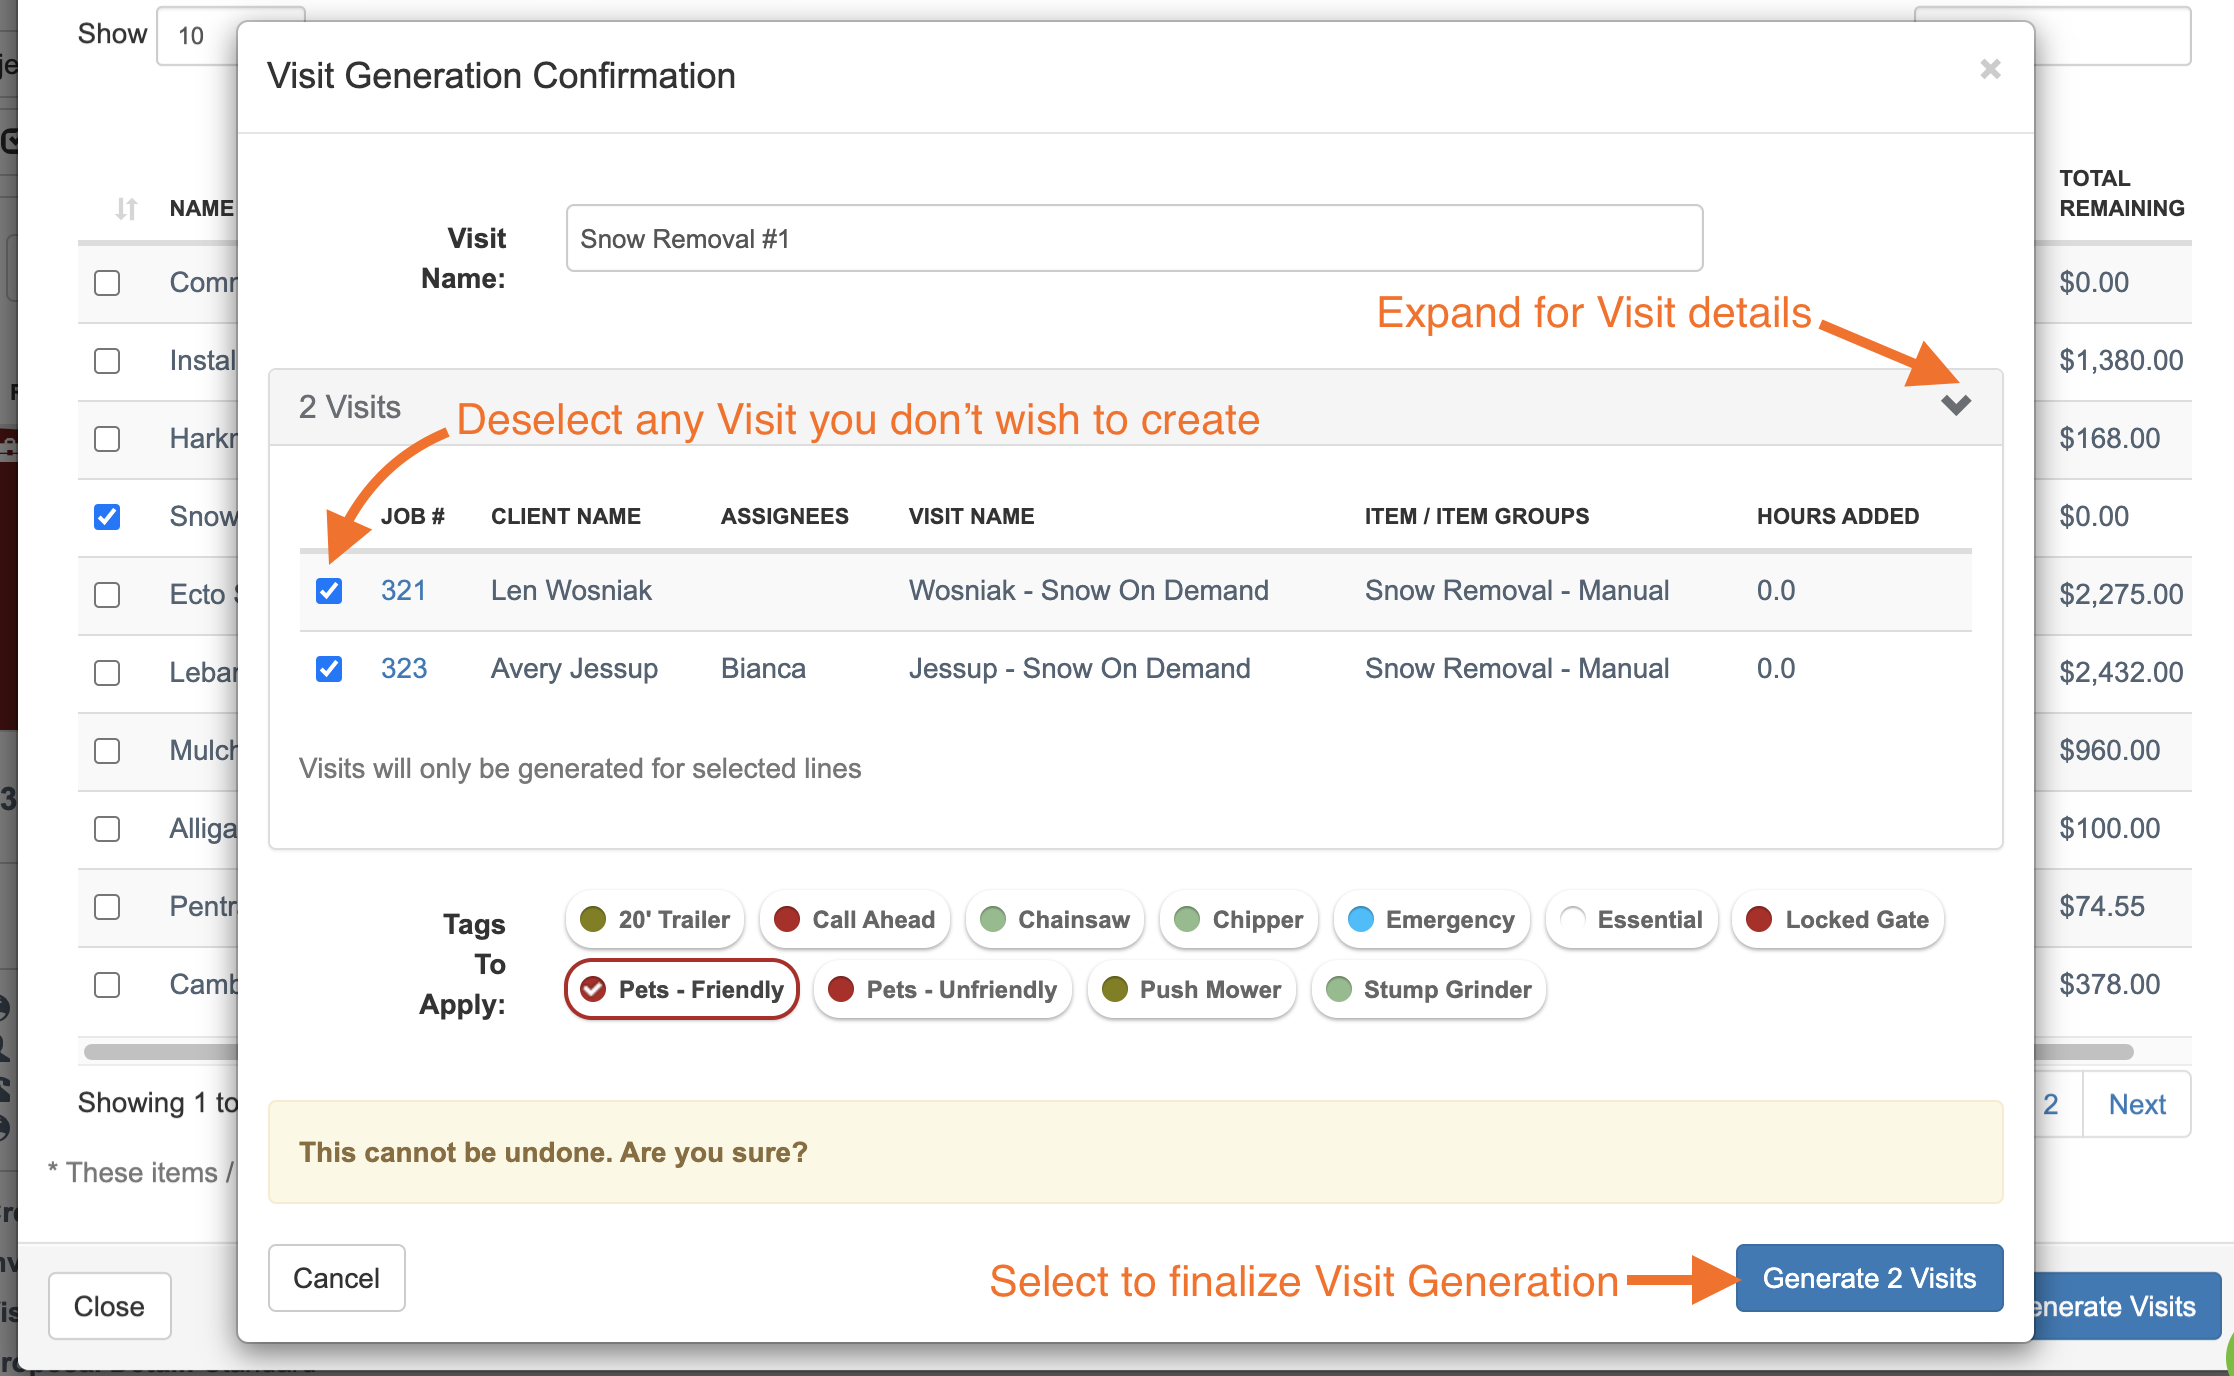Choose the Push Mower tag
Screen dimensions: 2234x1376
click(x=1191, y=989)
